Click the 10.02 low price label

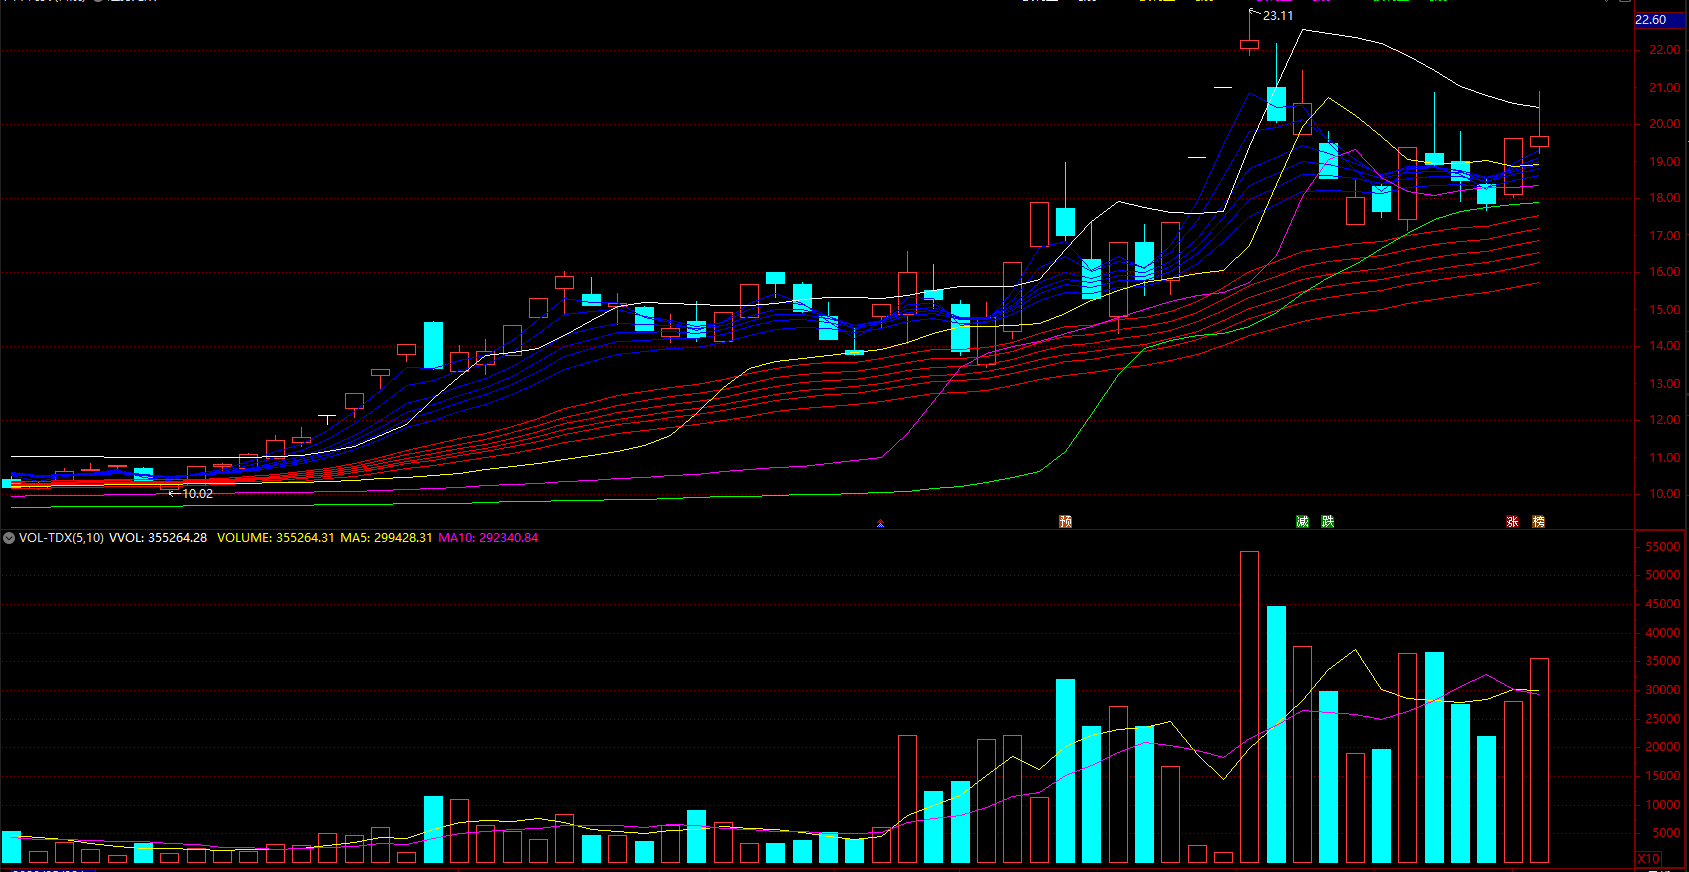point(197,494)
